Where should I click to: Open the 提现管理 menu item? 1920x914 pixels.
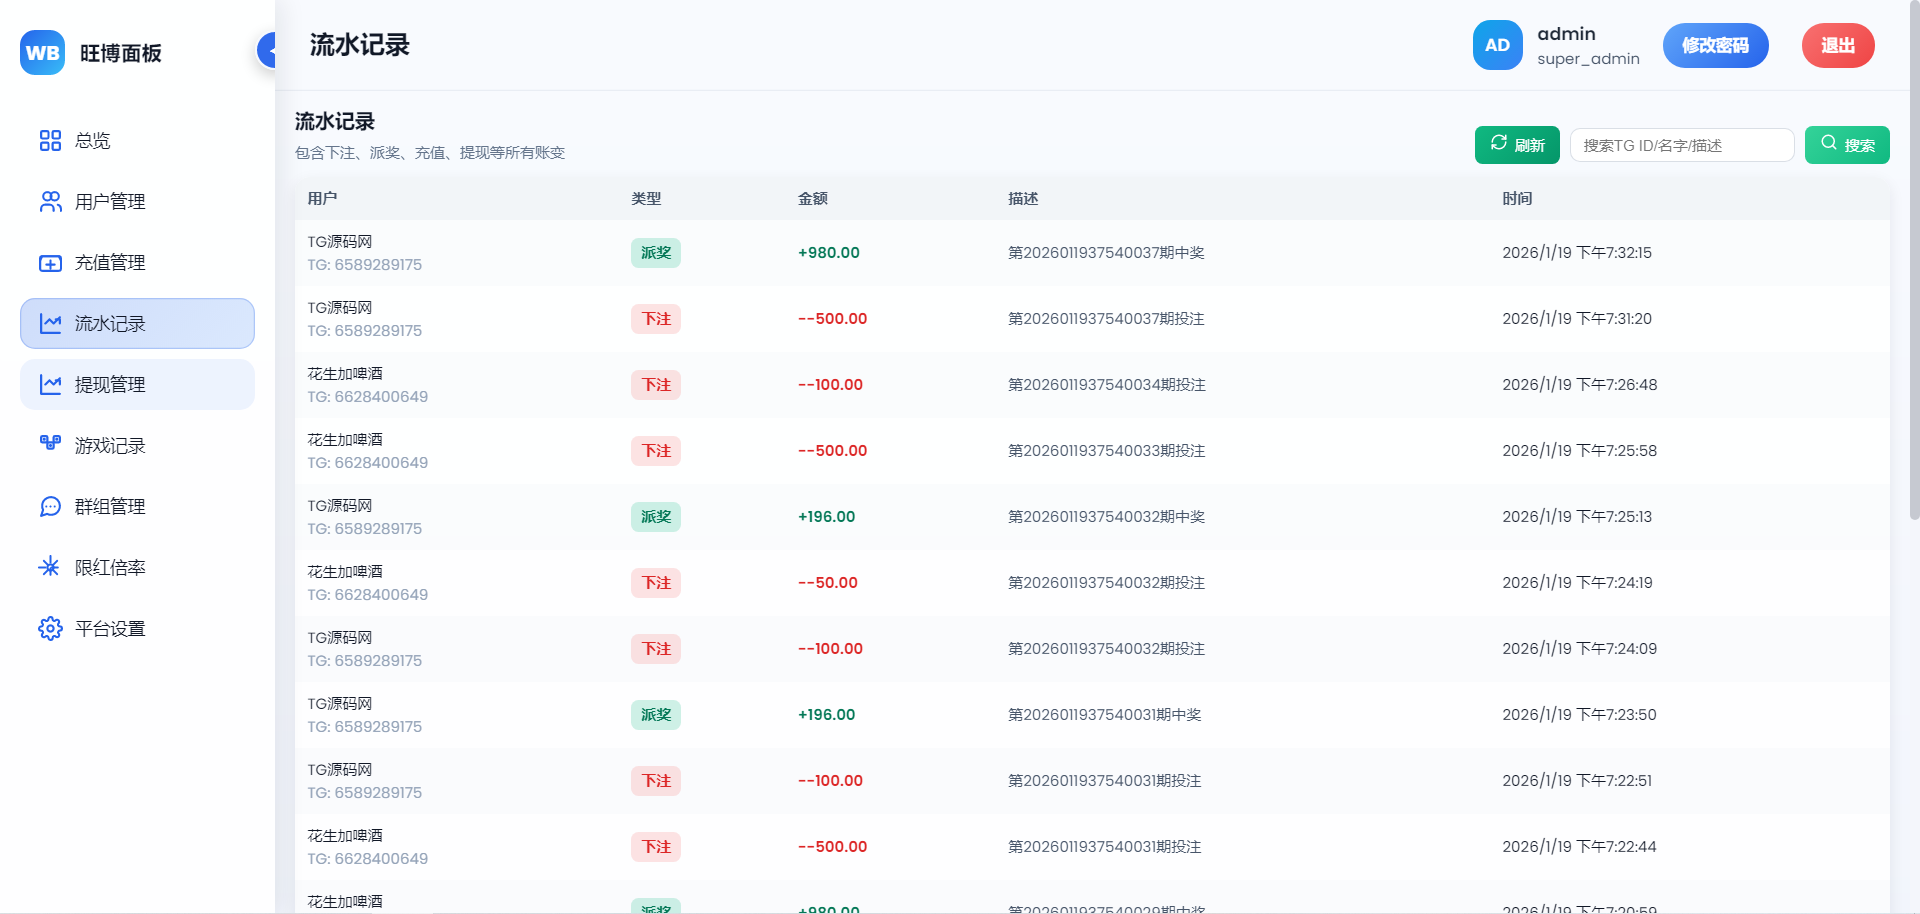[137, 385]
